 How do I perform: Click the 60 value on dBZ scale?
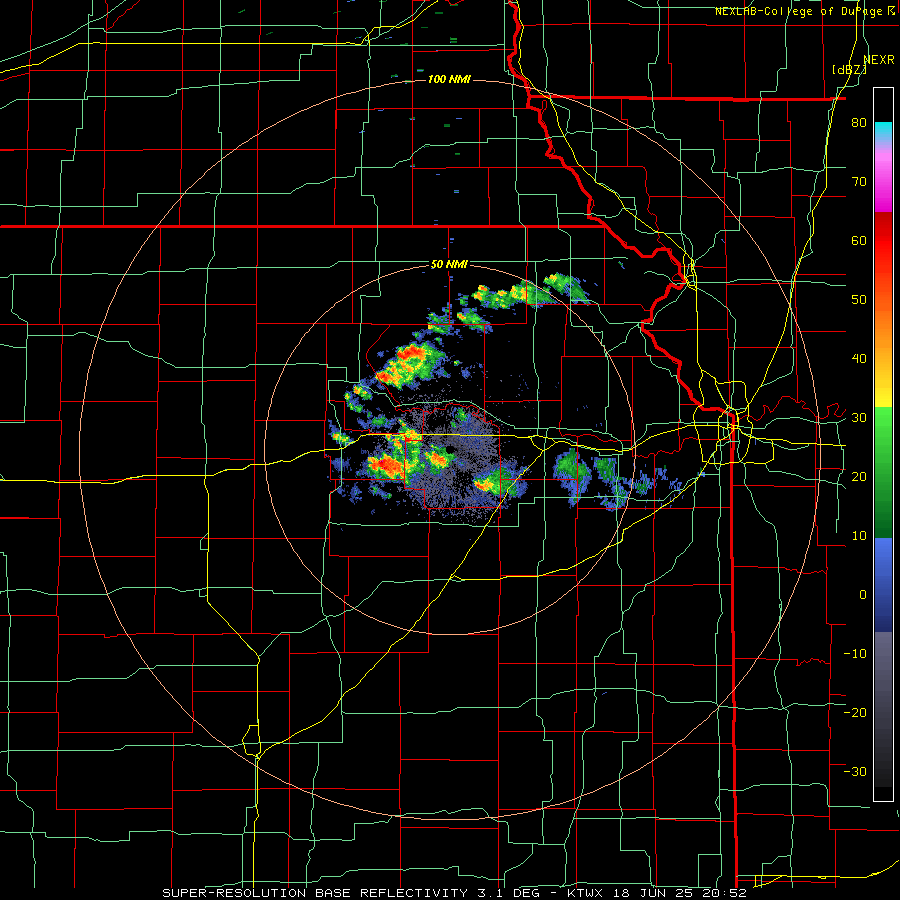pyautogui.click(x=859, y=240)
